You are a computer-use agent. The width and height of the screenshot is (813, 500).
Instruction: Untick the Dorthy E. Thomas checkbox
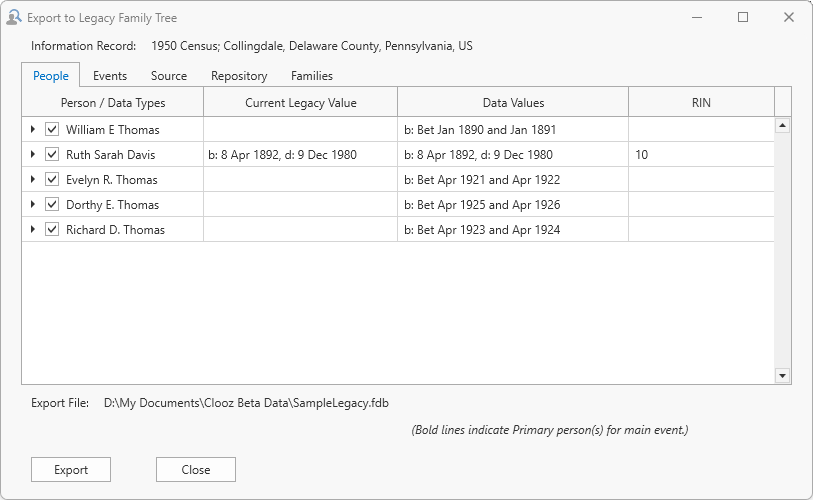click(x=52, y=205)
